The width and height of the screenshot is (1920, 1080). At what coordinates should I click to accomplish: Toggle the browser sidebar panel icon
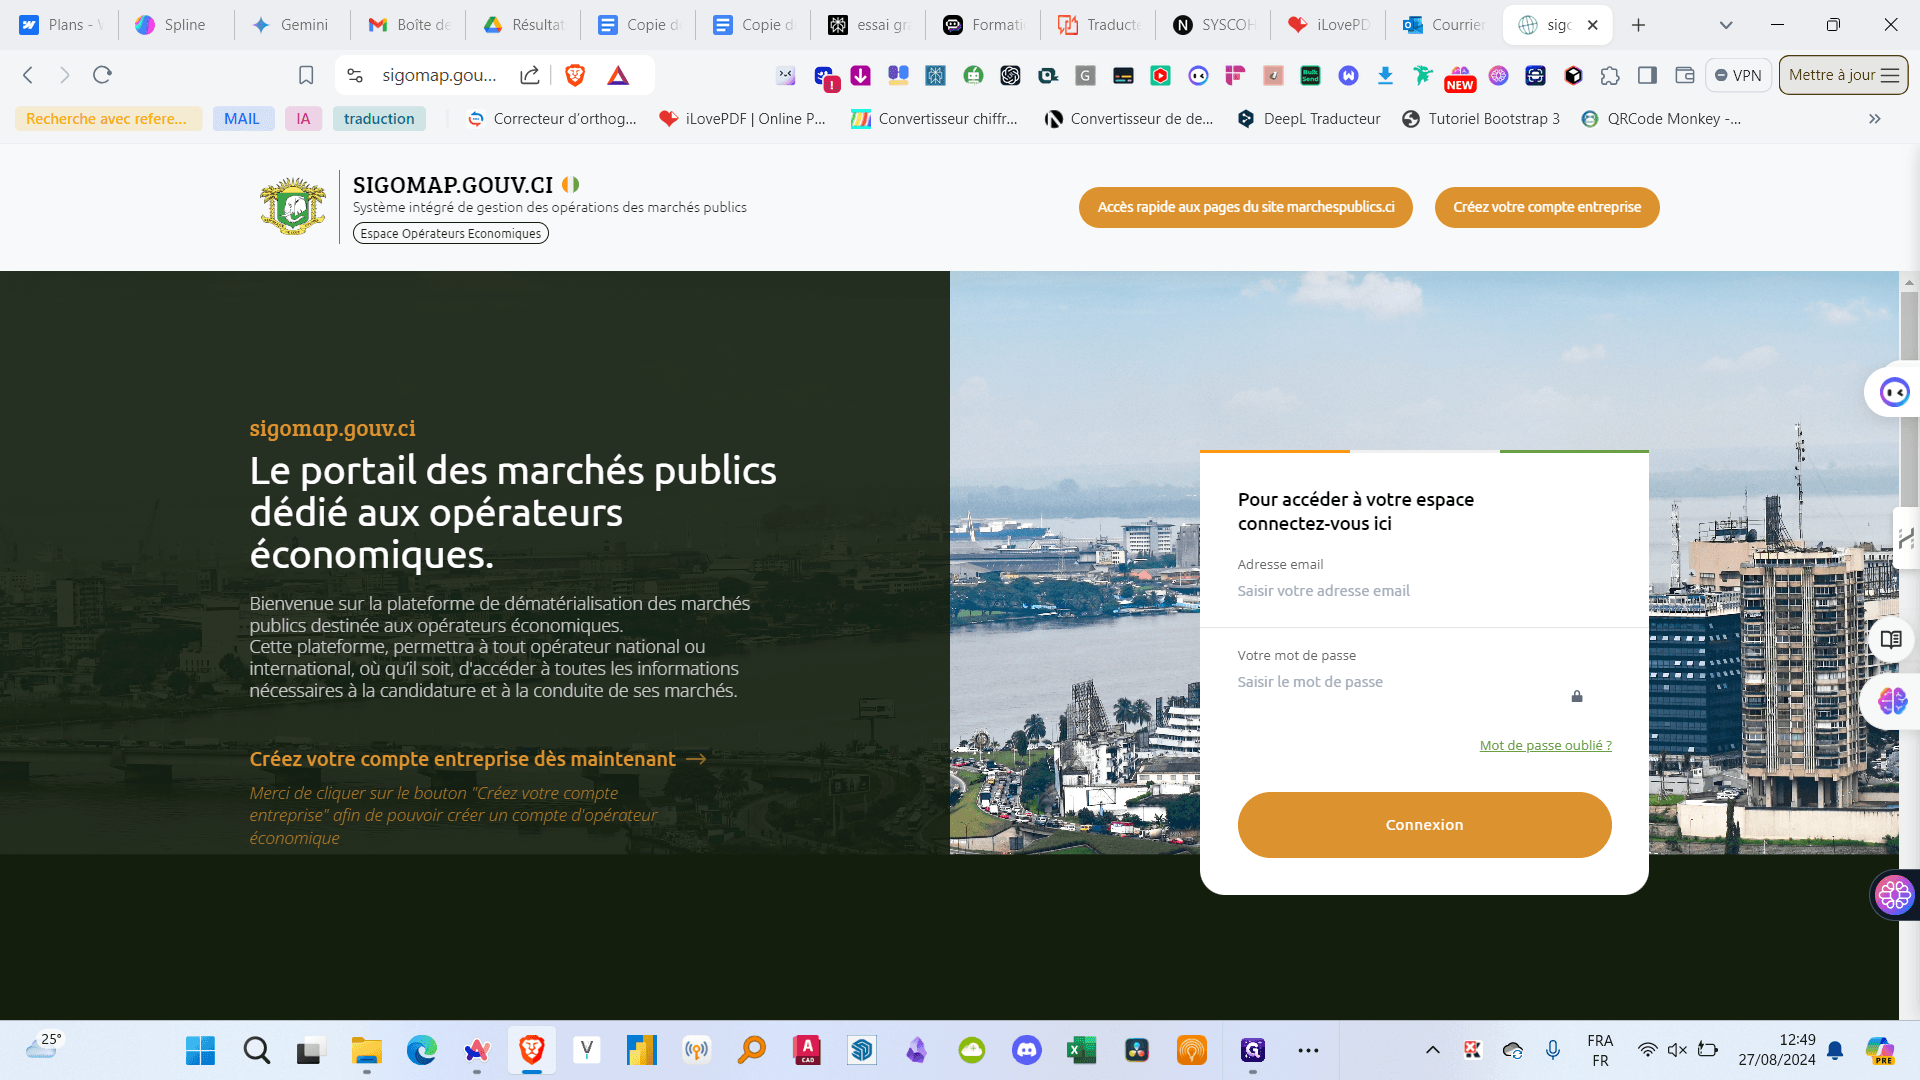tap(1647, 75)
